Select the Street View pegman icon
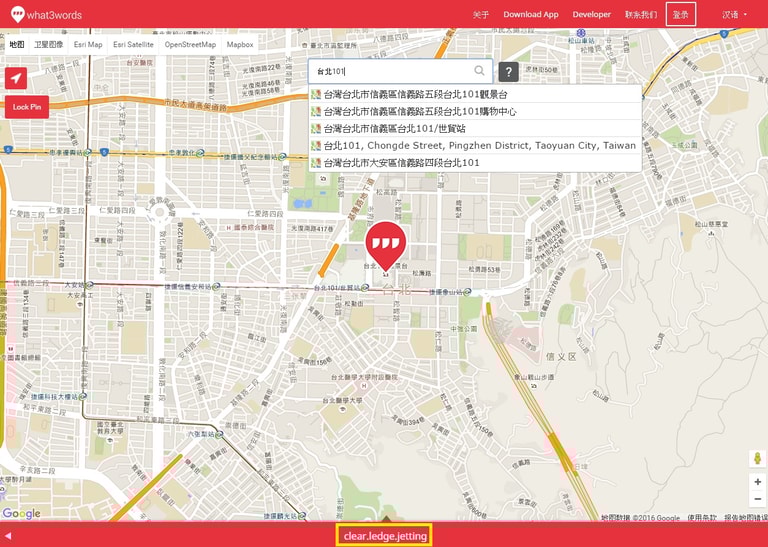This screenshot has width=768, height=547. (757, 459)
